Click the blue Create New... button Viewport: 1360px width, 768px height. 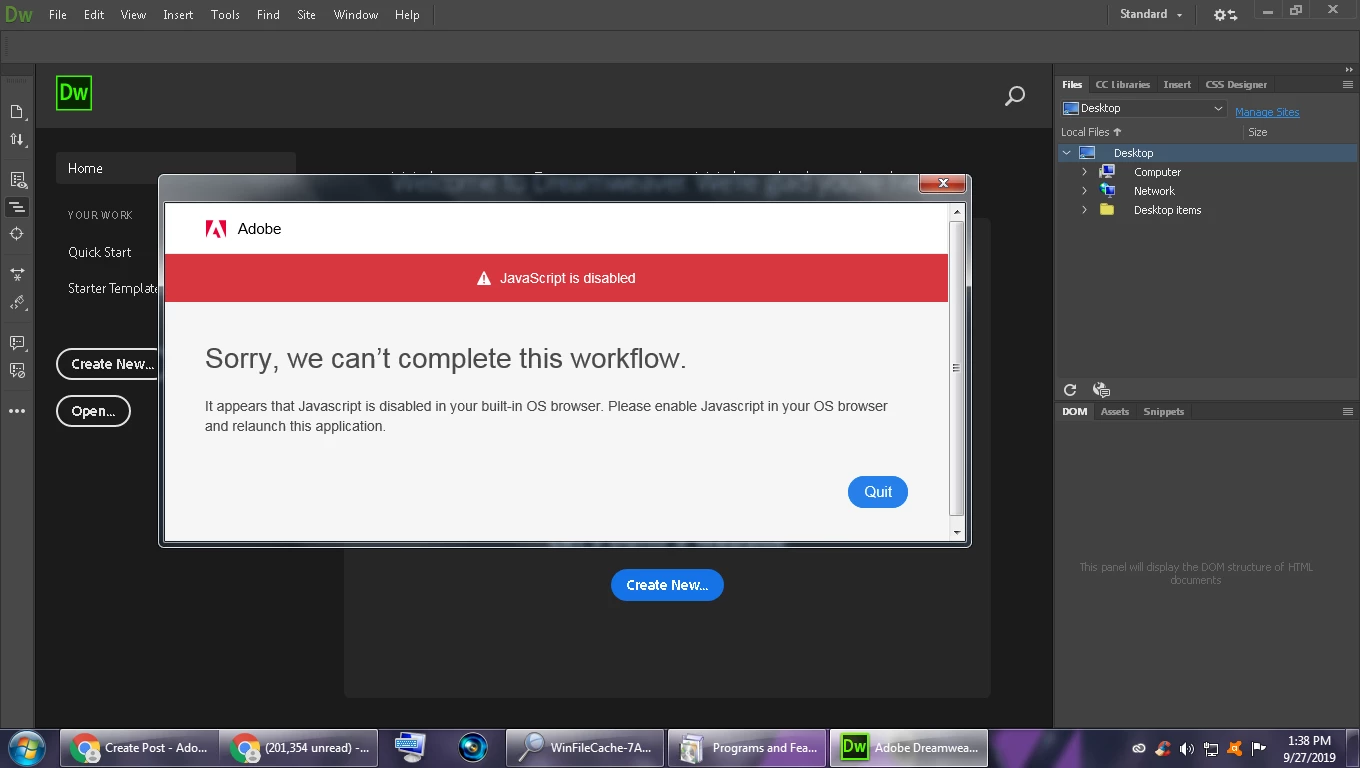667,585
